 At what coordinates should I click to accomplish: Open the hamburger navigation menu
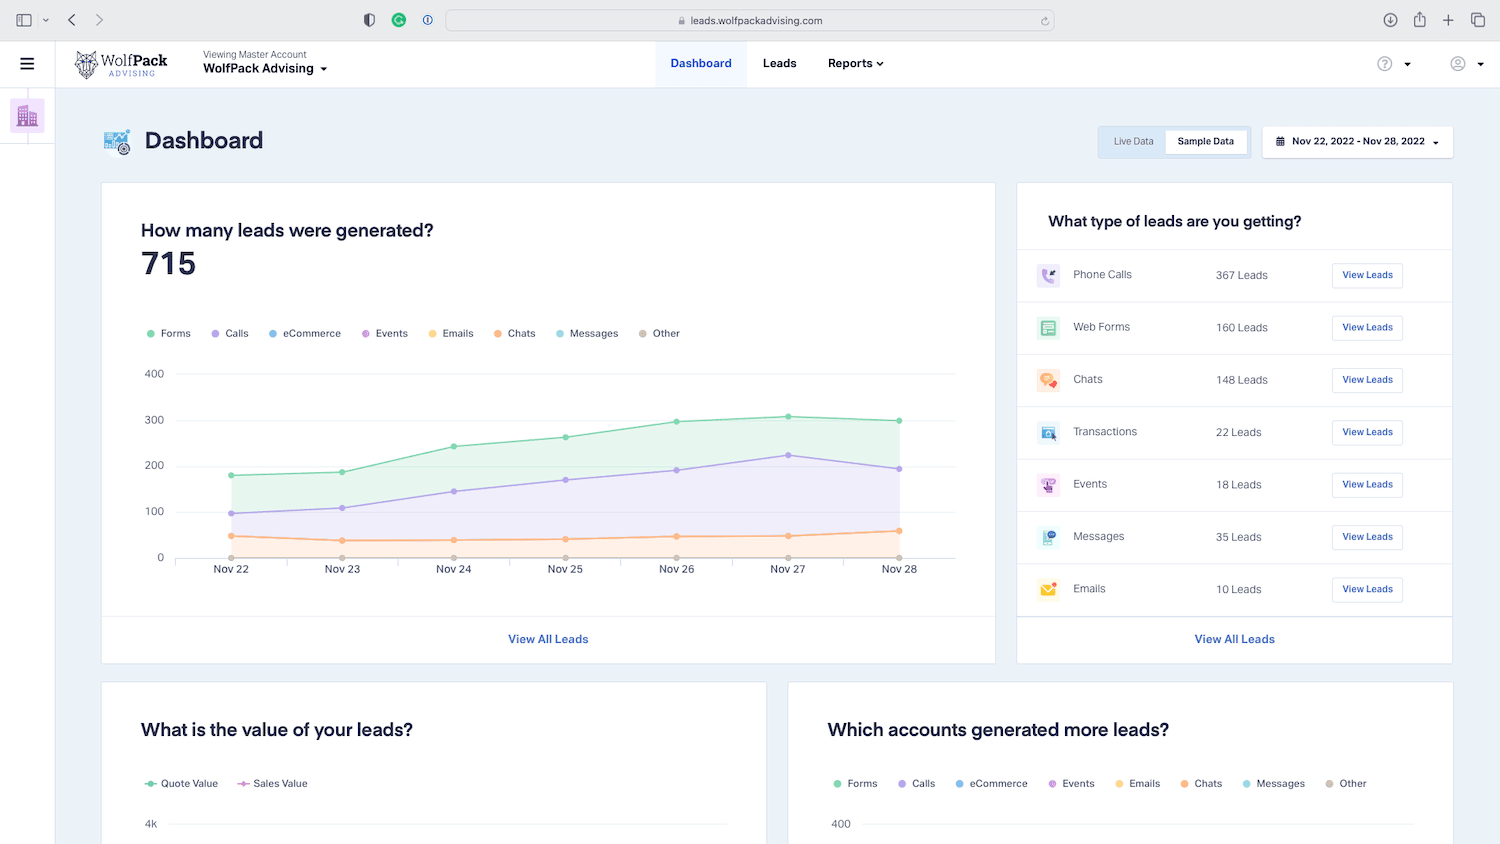(27, 64)
